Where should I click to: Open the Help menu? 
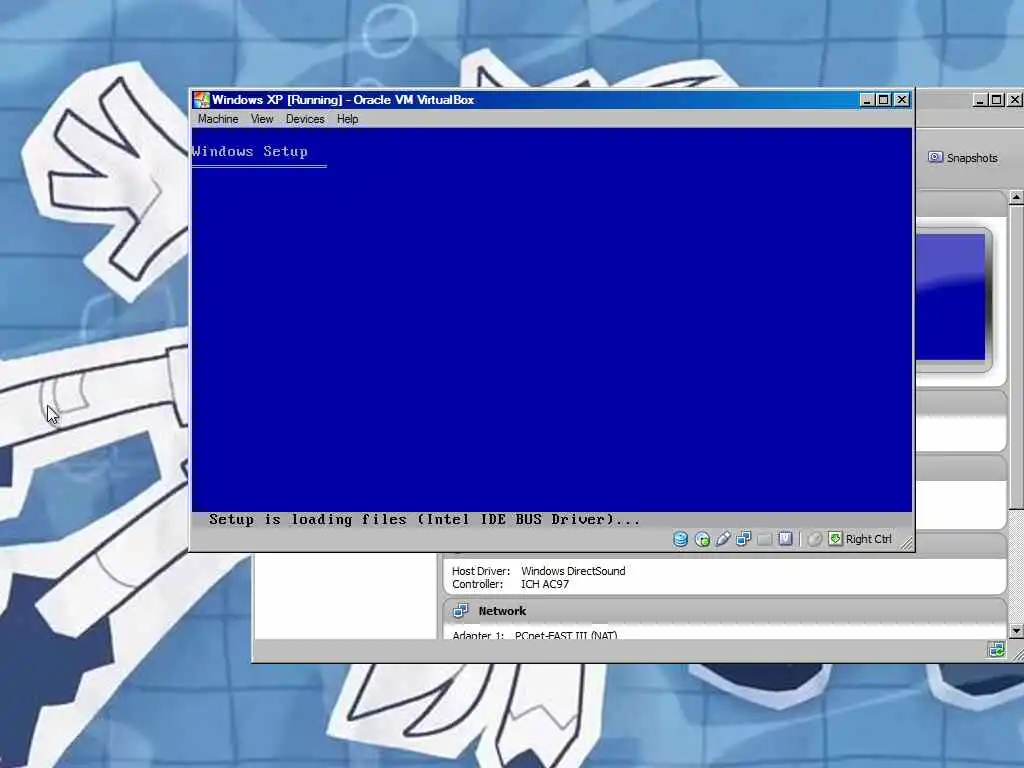pyautogui.click(x=347, y=119)
